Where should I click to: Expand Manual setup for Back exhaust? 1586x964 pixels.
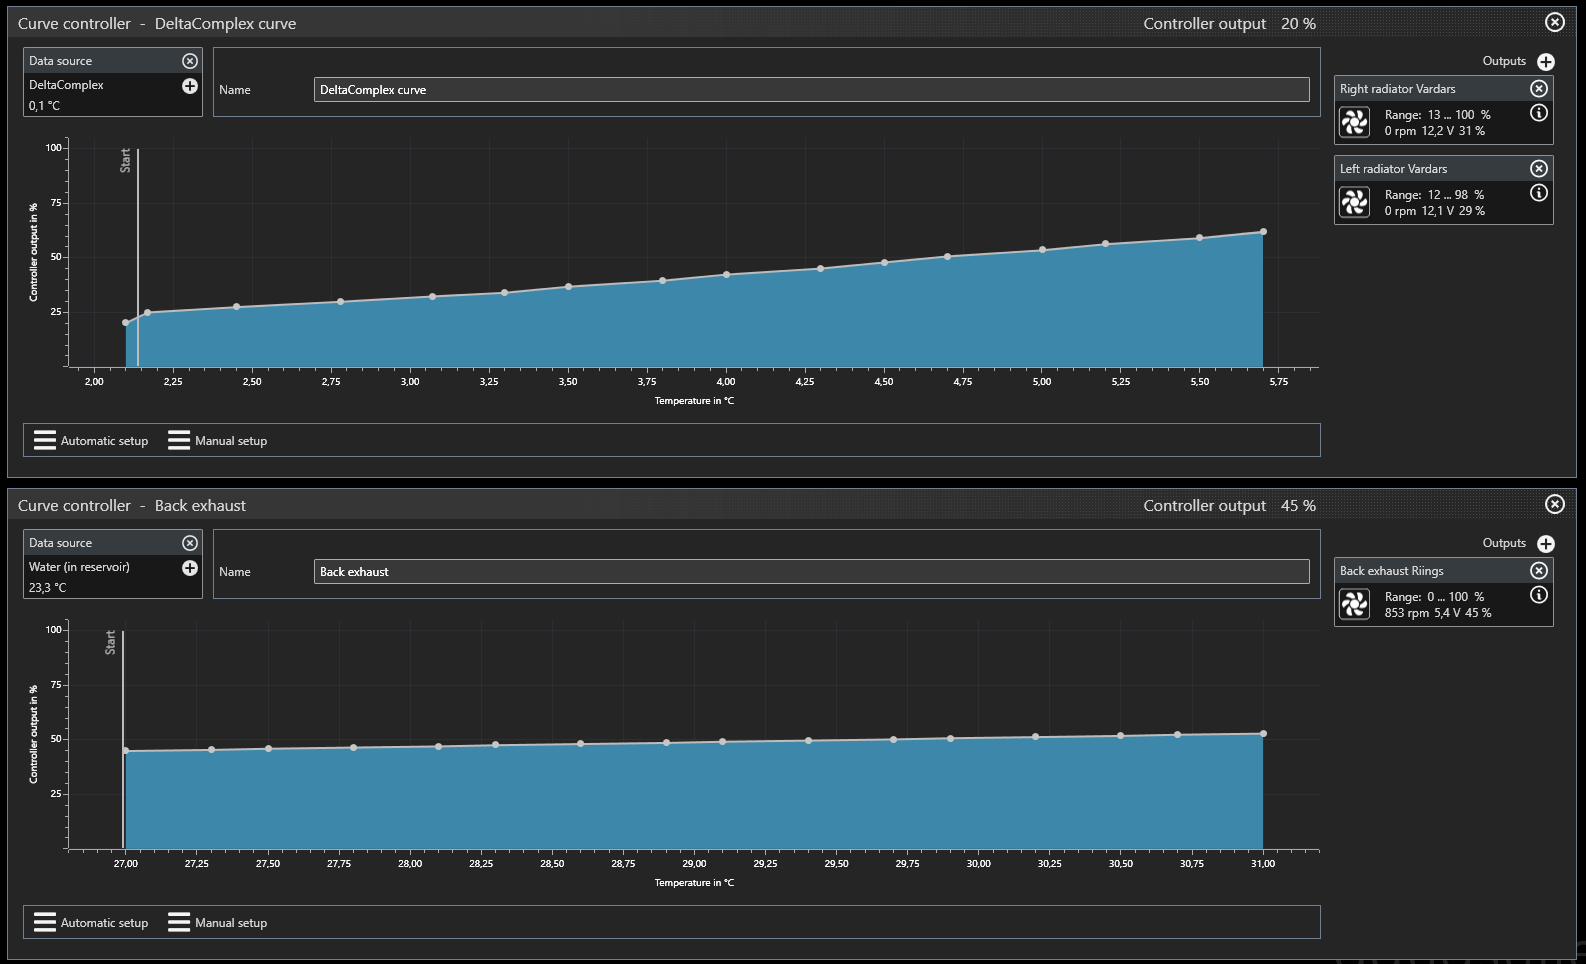[218, 923]
